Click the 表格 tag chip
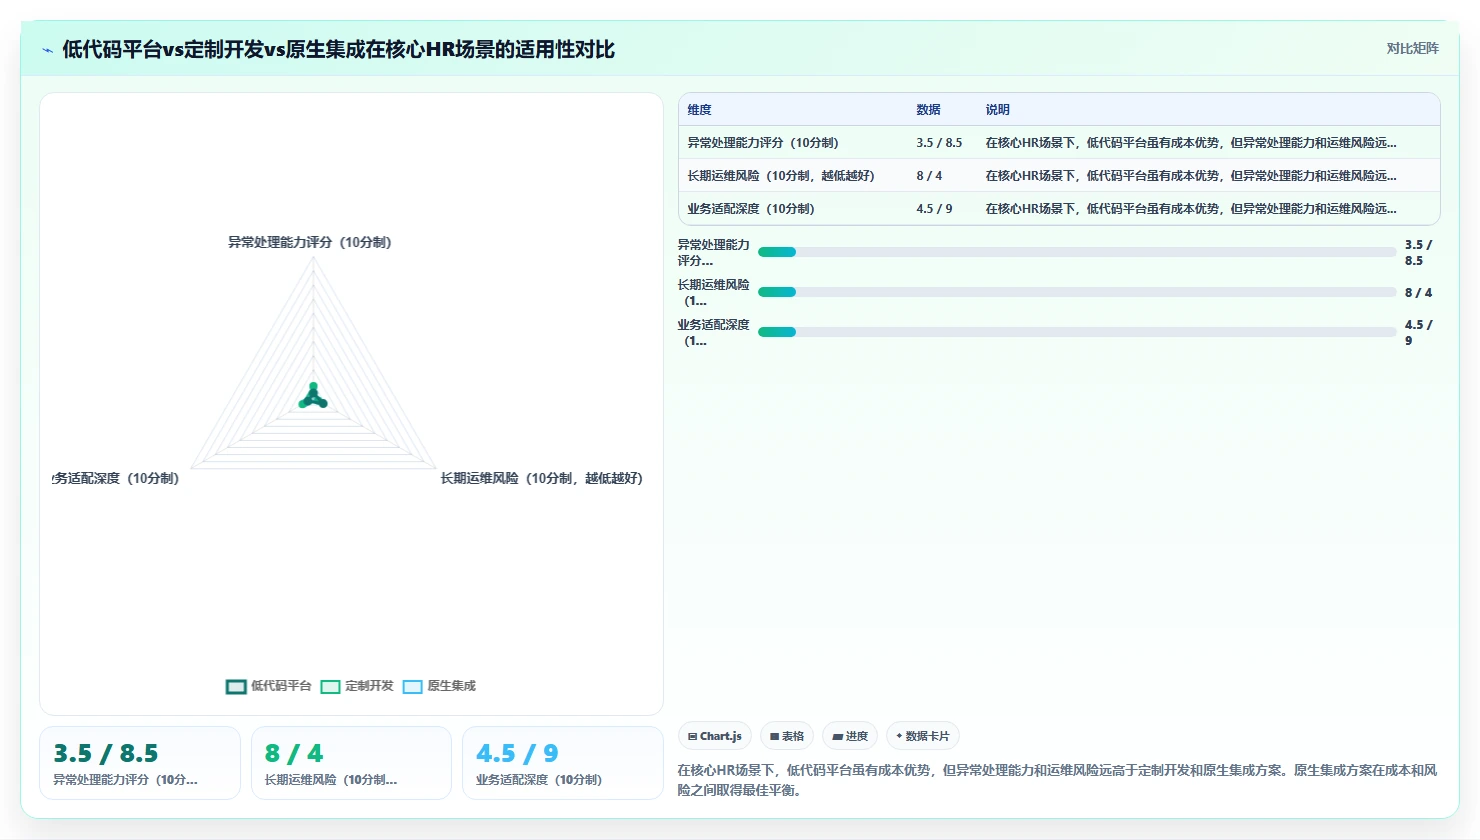The width and height of the screenshot is (1480, 840). point(787,736)
